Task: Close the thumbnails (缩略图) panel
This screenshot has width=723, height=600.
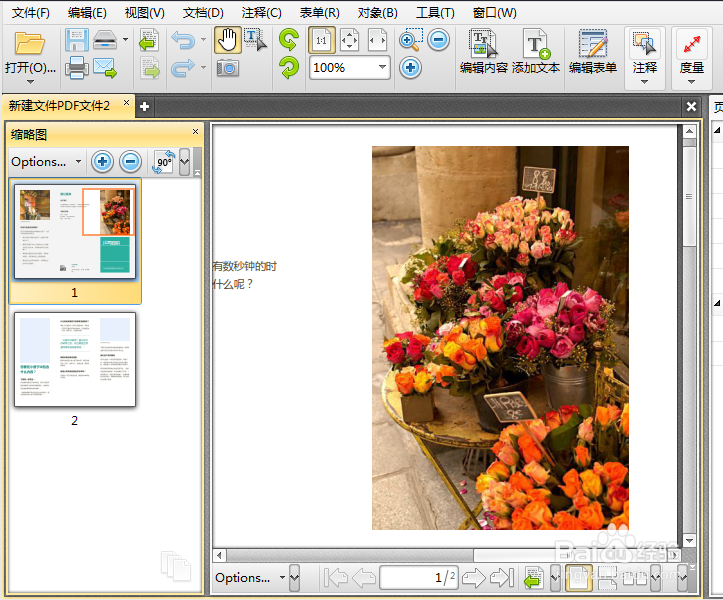Action: (x=196, y=131)
